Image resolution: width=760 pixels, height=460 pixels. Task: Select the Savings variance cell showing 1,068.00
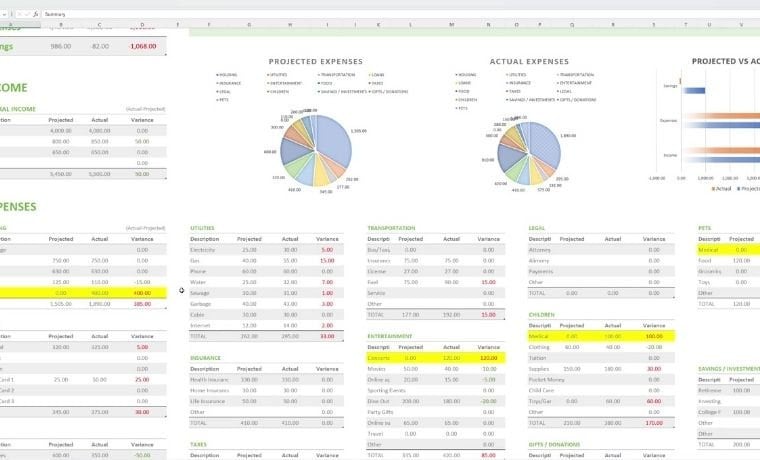(143, 47)
